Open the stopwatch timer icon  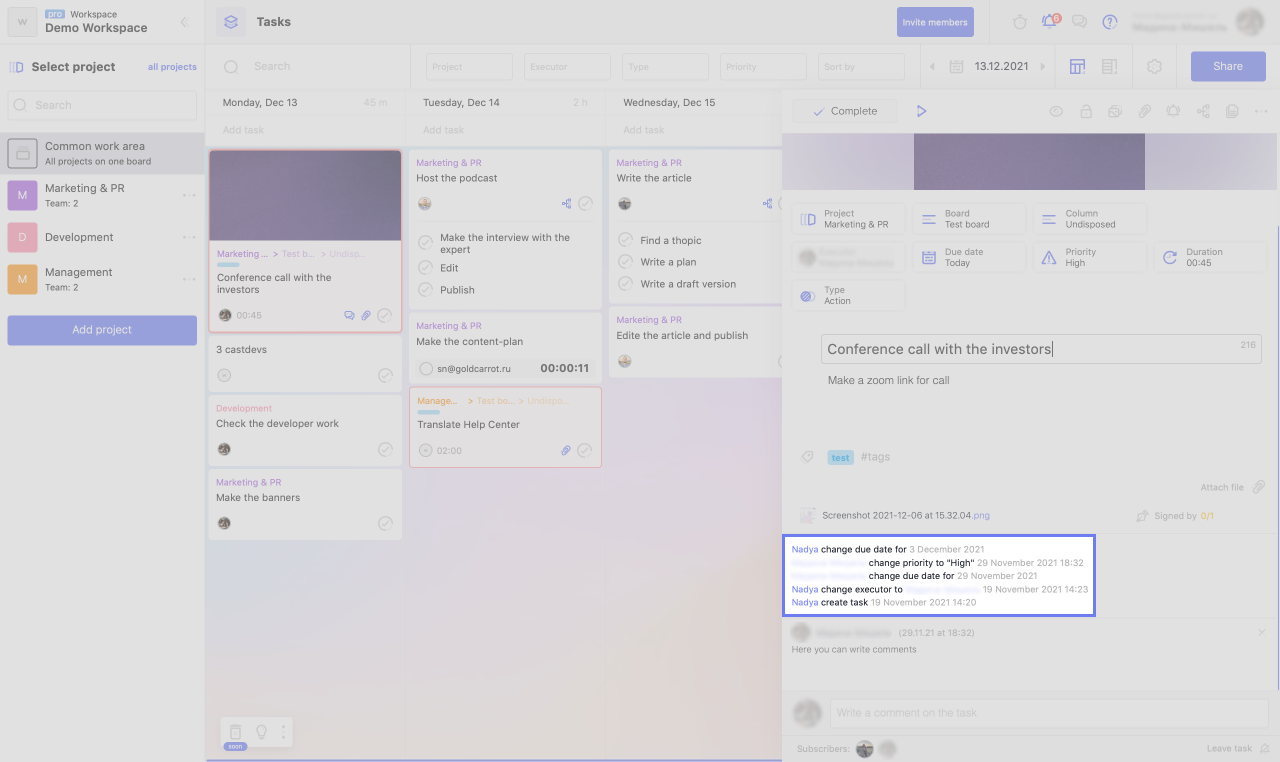coord(1020,22)
